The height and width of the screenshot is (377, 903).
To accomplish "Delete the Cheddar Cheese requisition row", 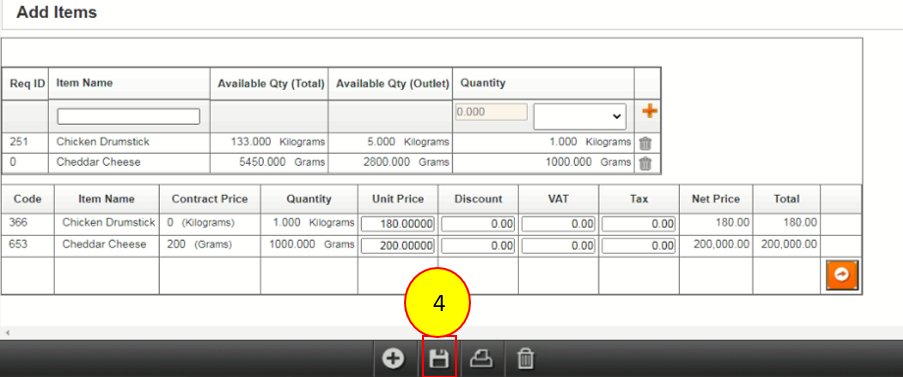I will coord(646,163).
